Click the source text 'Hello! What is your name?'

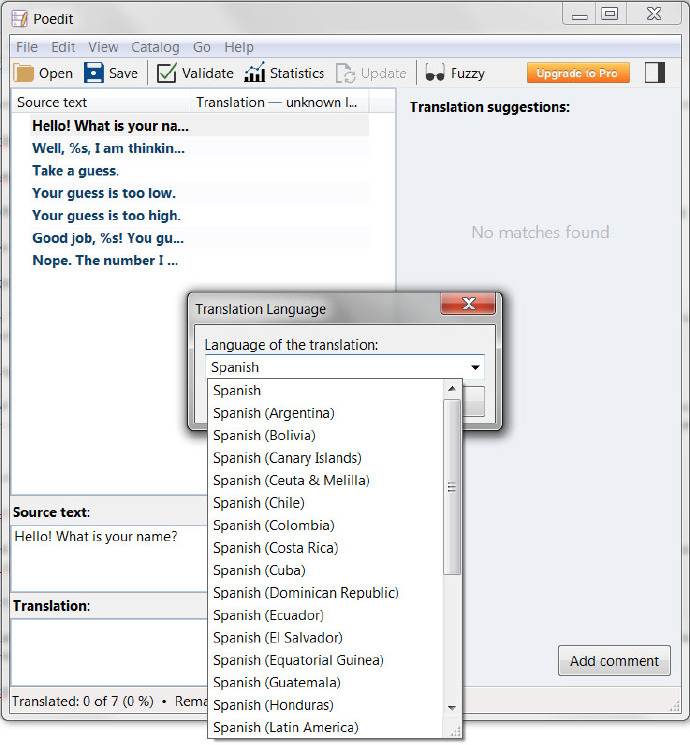[x=96, y=536]
